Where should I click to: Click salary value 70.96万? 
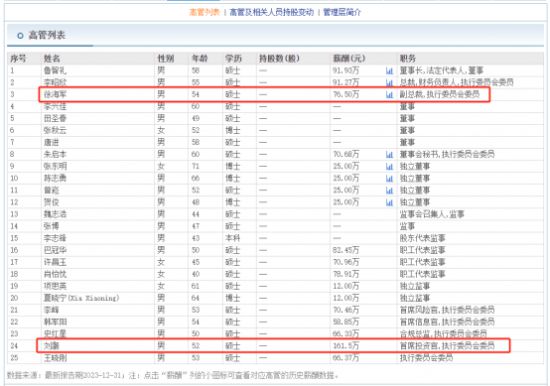(x=346, y=262)
